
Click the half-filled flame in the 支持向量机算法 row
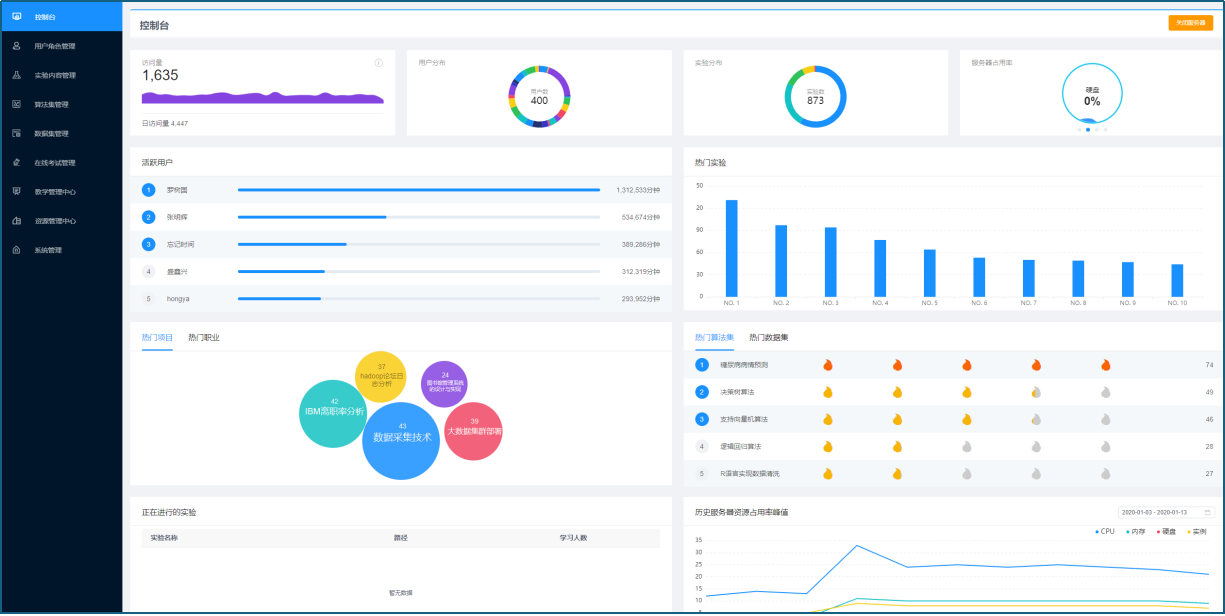point(1036,419)
